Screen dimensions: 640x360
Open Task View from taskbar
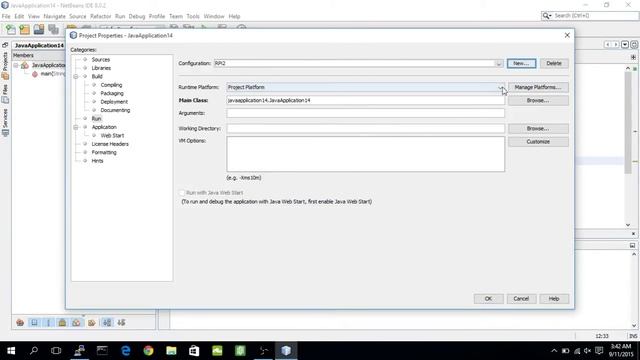(x=56, y=351)
